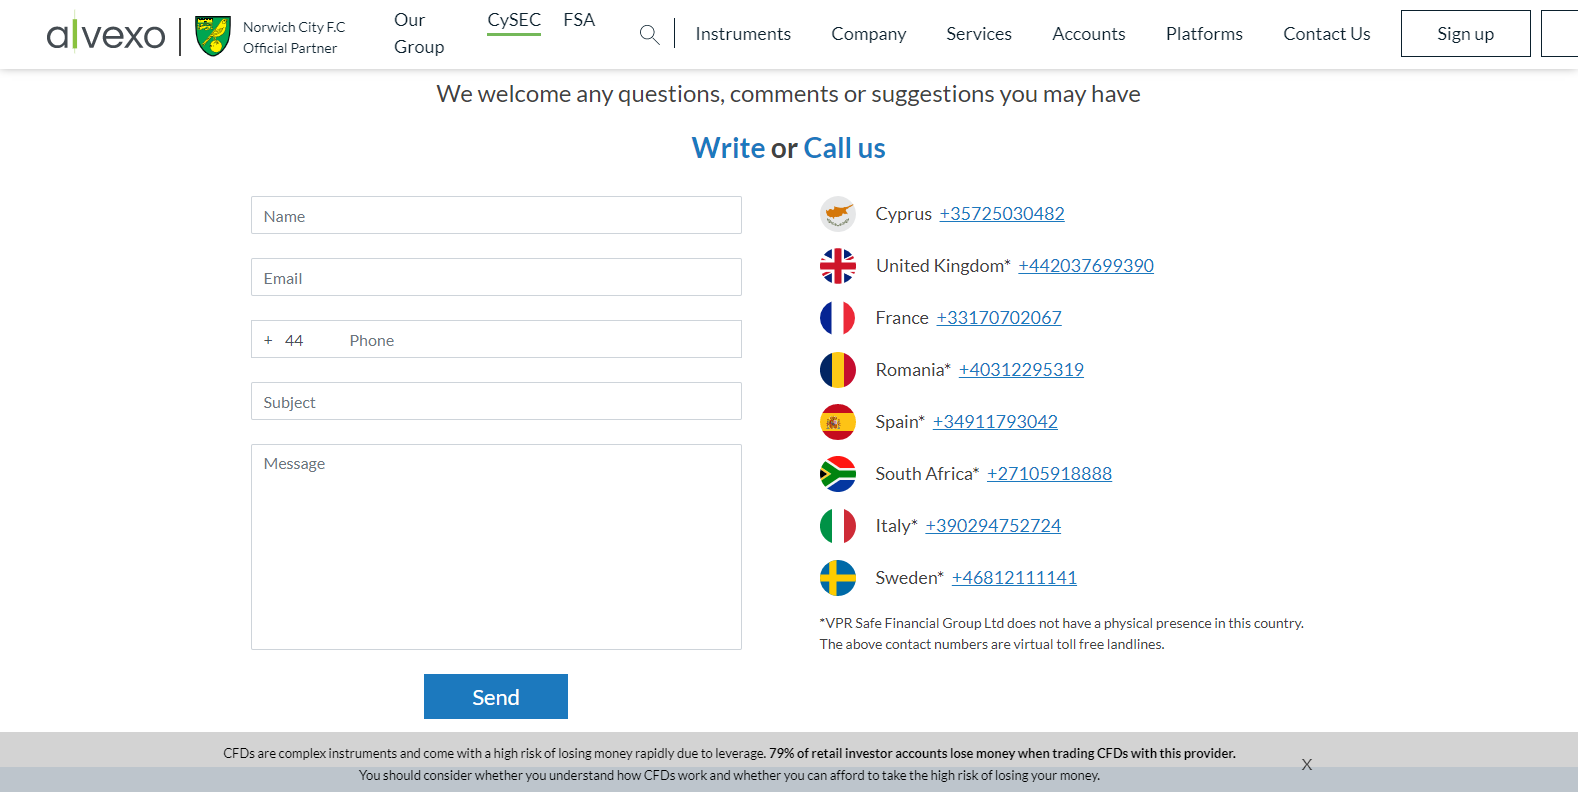Open the search magnifier icon

pyautogui.click(x=649, y=35)
